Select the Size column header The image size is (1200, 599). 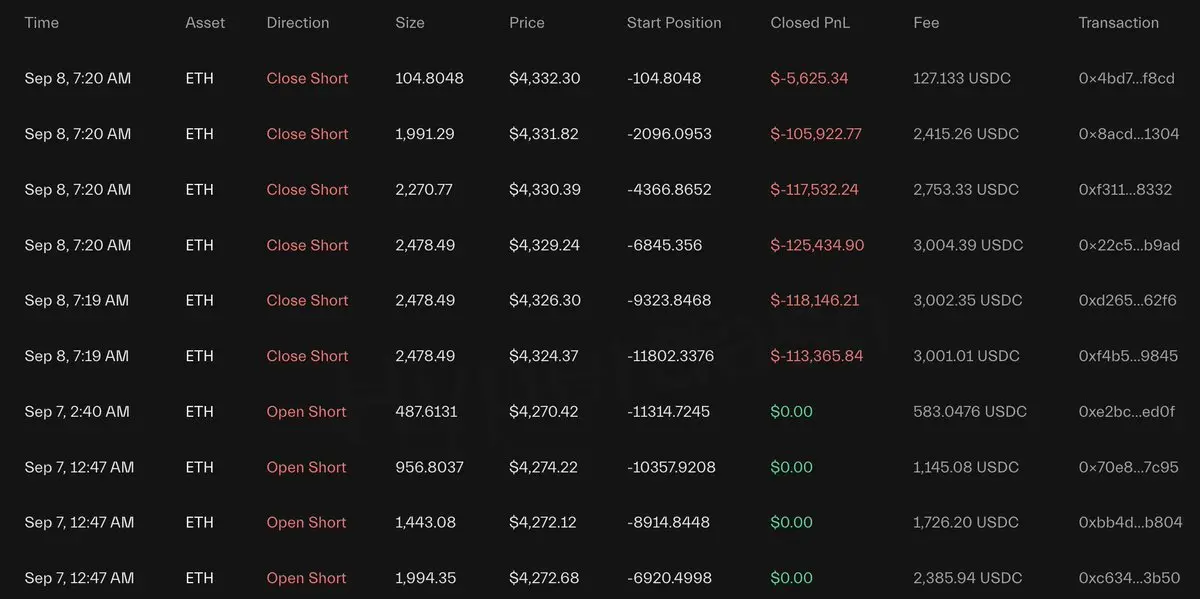[410, 22]
